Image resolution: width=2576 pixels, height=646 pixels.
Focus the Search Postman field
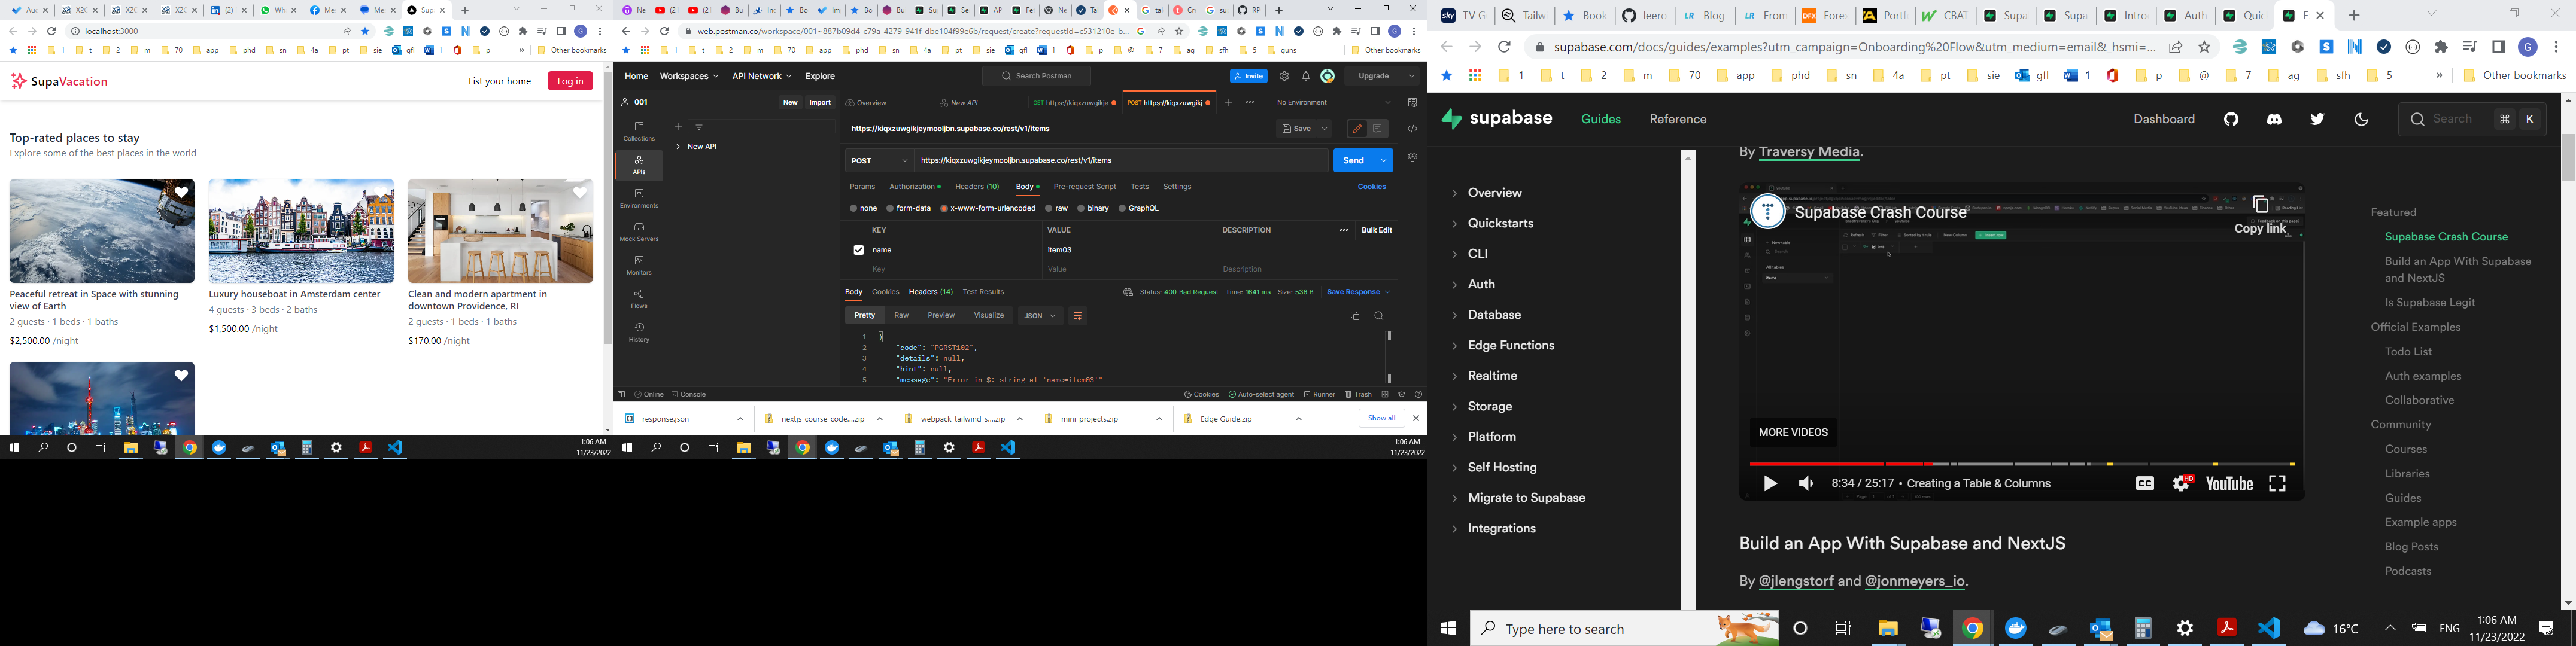1036,76
